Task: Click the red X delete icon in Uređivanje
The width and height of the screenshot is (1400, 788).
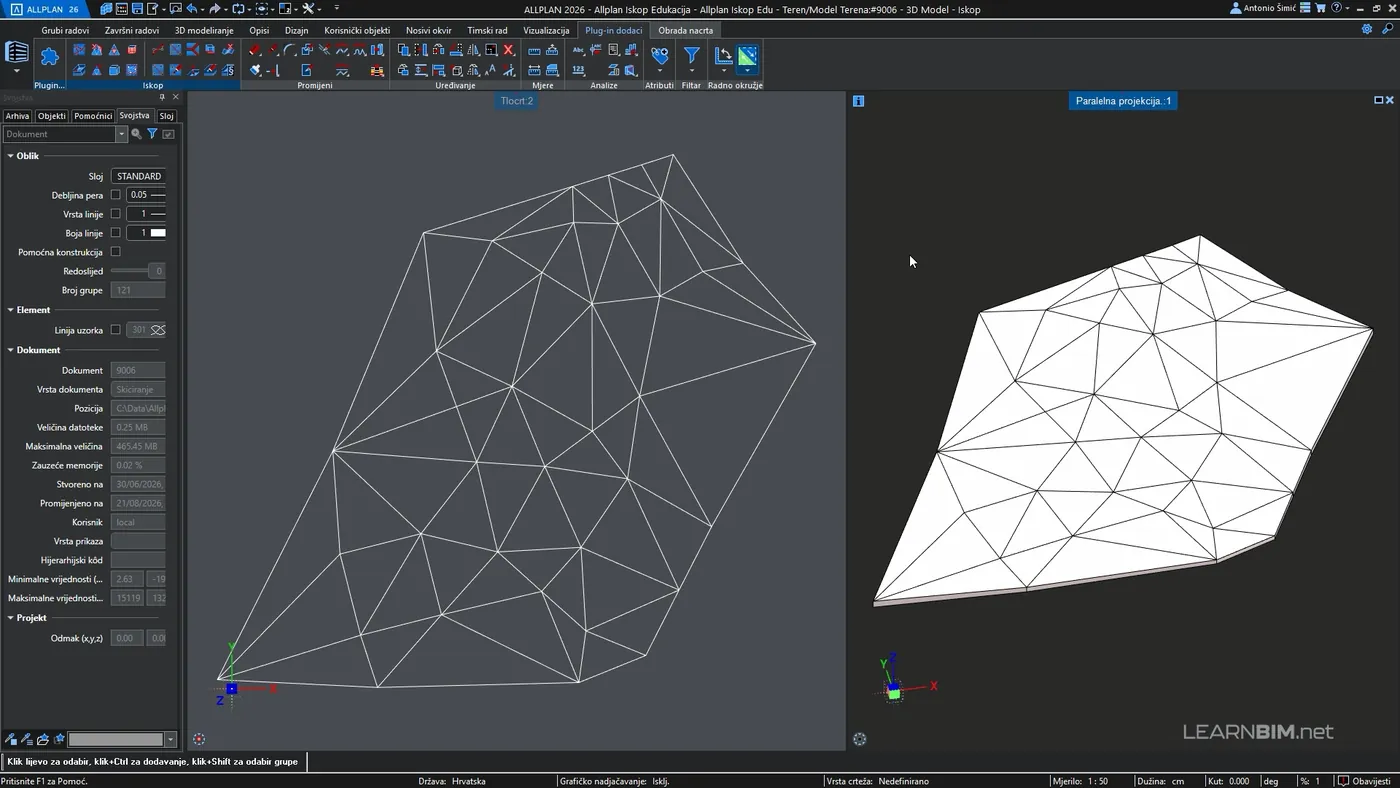Action: [508, 50]
